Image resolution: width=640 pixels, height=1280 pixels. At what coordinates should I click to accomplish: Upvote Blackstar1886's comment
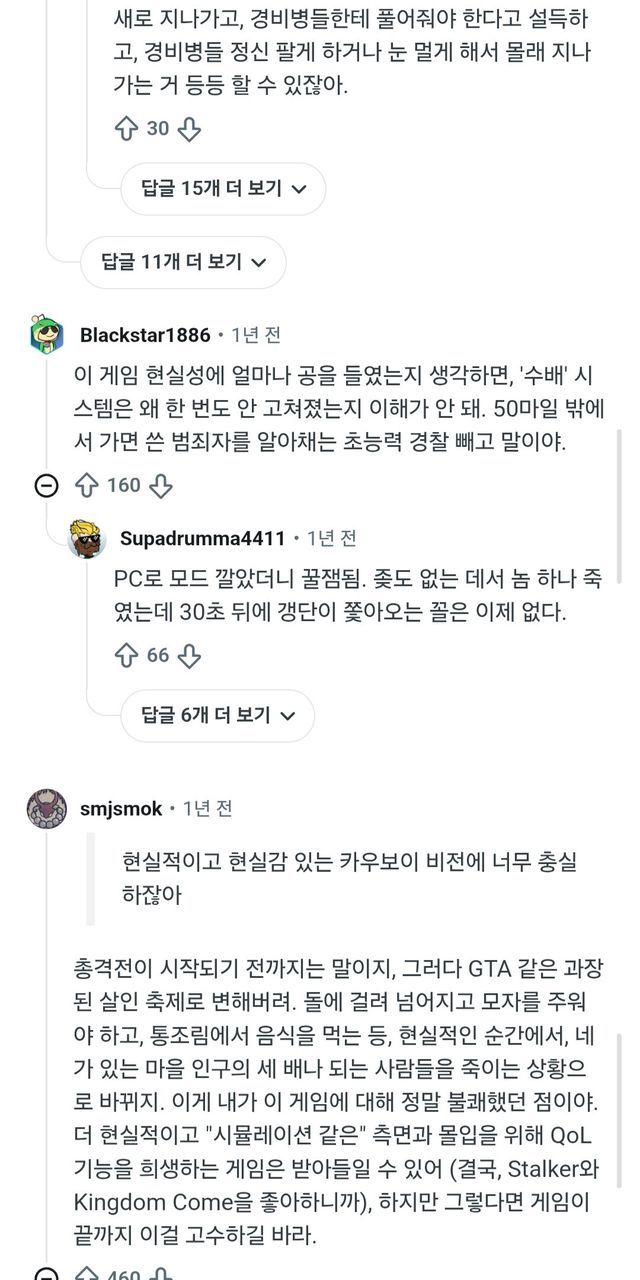coord(86,485)
